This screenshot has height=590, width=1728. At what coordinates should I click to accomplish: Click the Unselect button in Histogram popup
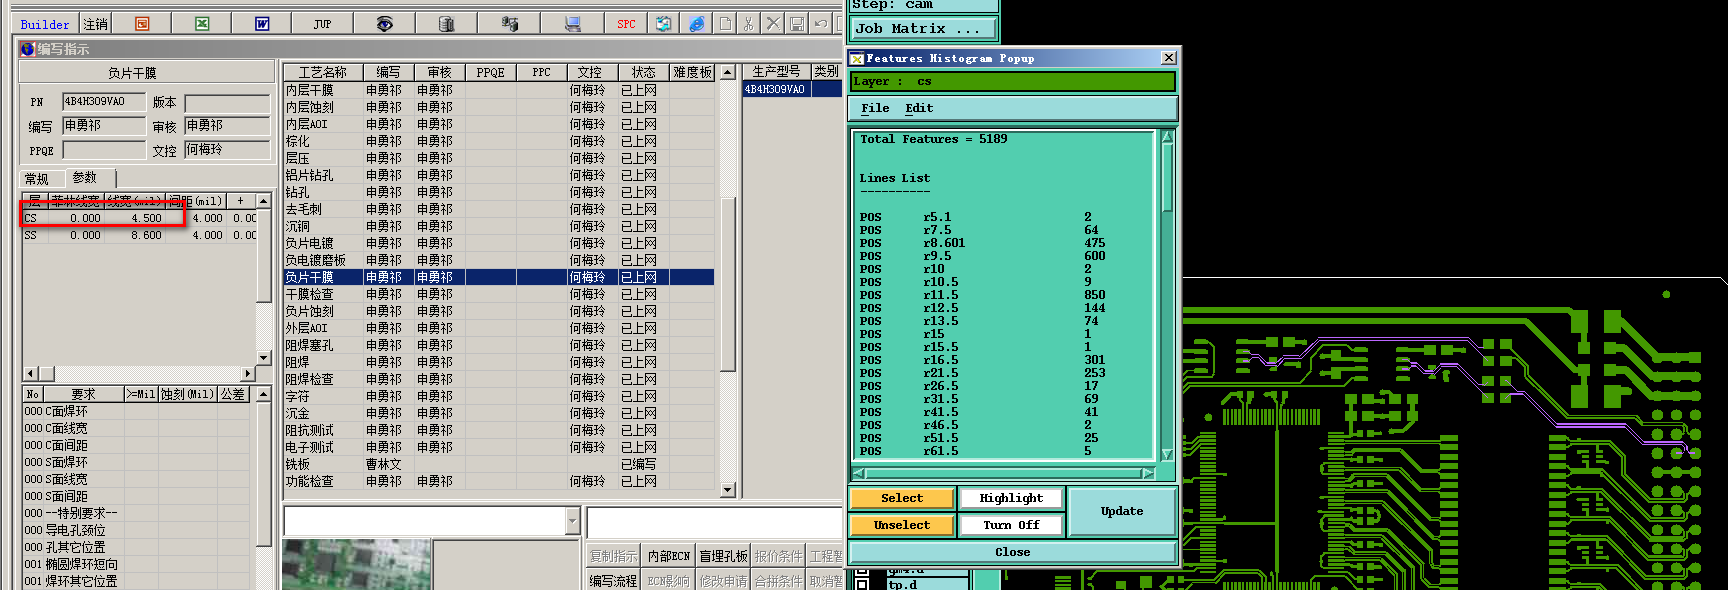(x=902, y=525)
